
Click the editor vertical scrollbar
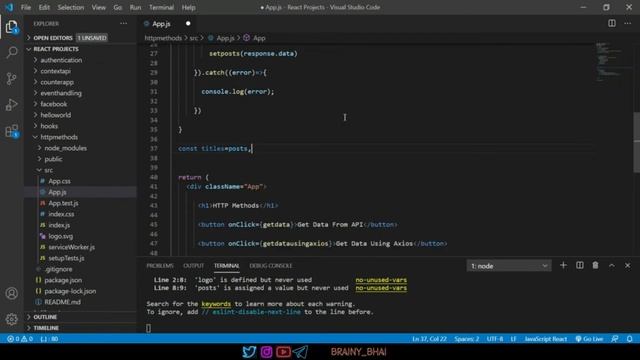[x=636, y=141]
